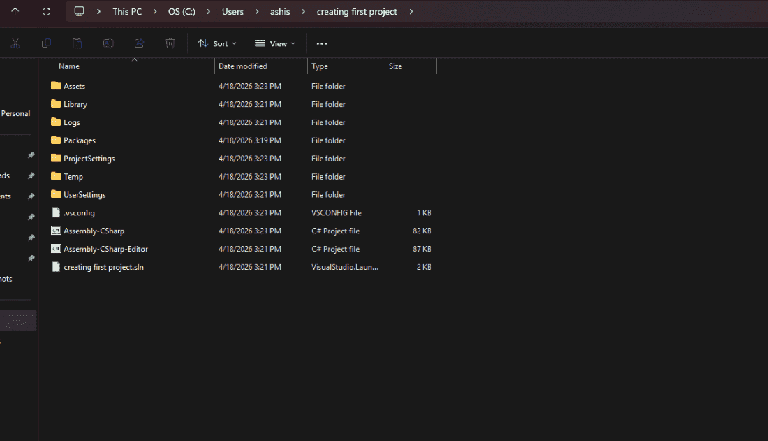Click the Copy icon in toolbar

[47, 44]
